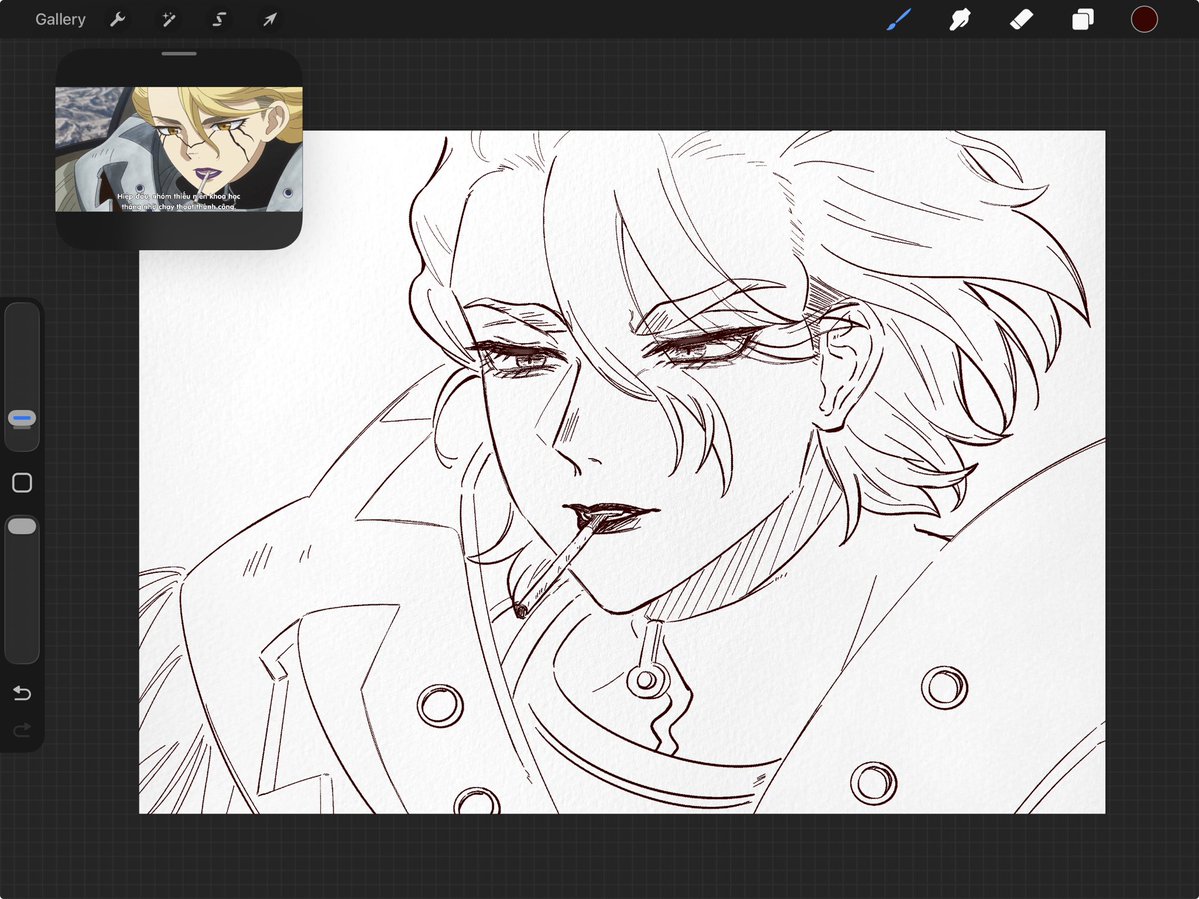Open the active color picker swatch
The image size is (1199, 899).
click(x=1144, y=19)
